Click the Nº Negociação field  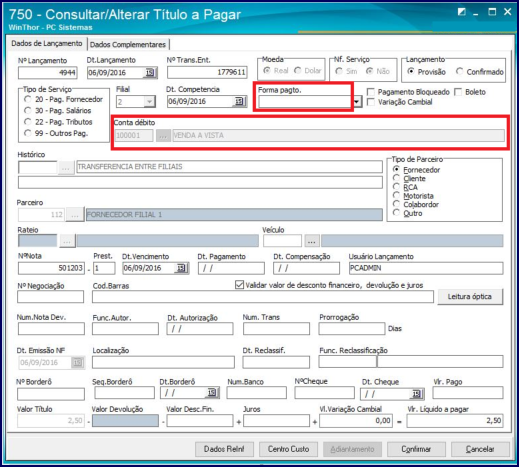point(51,297)
